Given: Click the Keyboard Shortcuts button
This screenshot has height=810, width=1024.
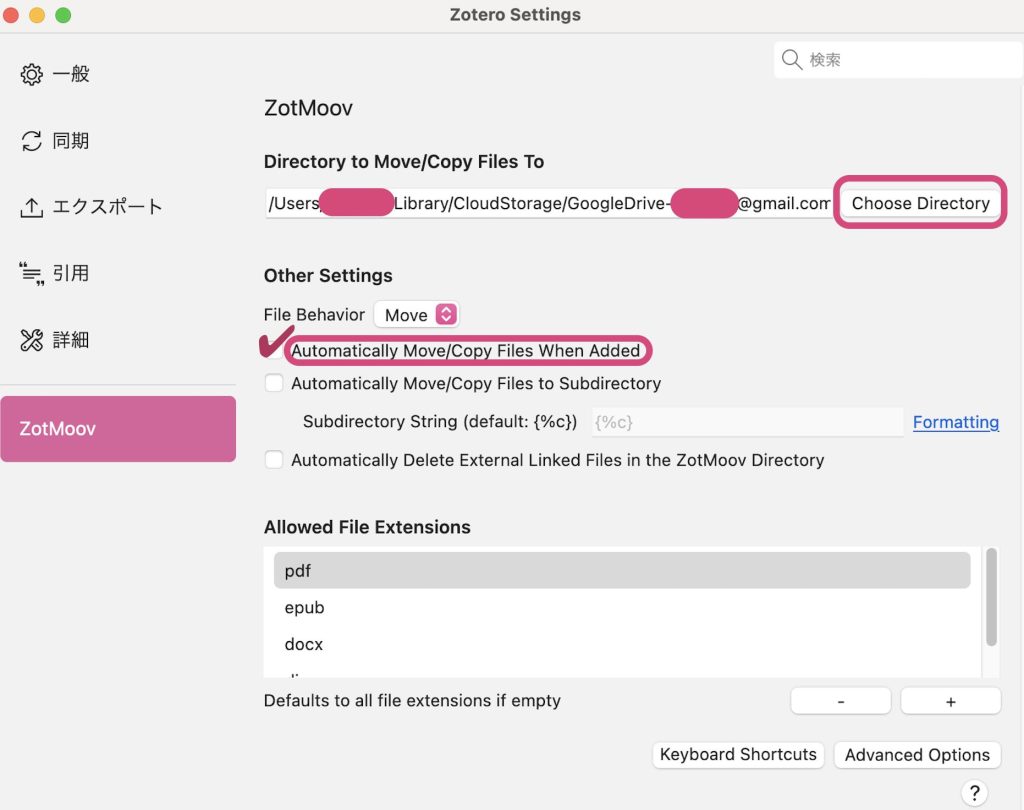Looking at the screenshot, I should [738, 755].
